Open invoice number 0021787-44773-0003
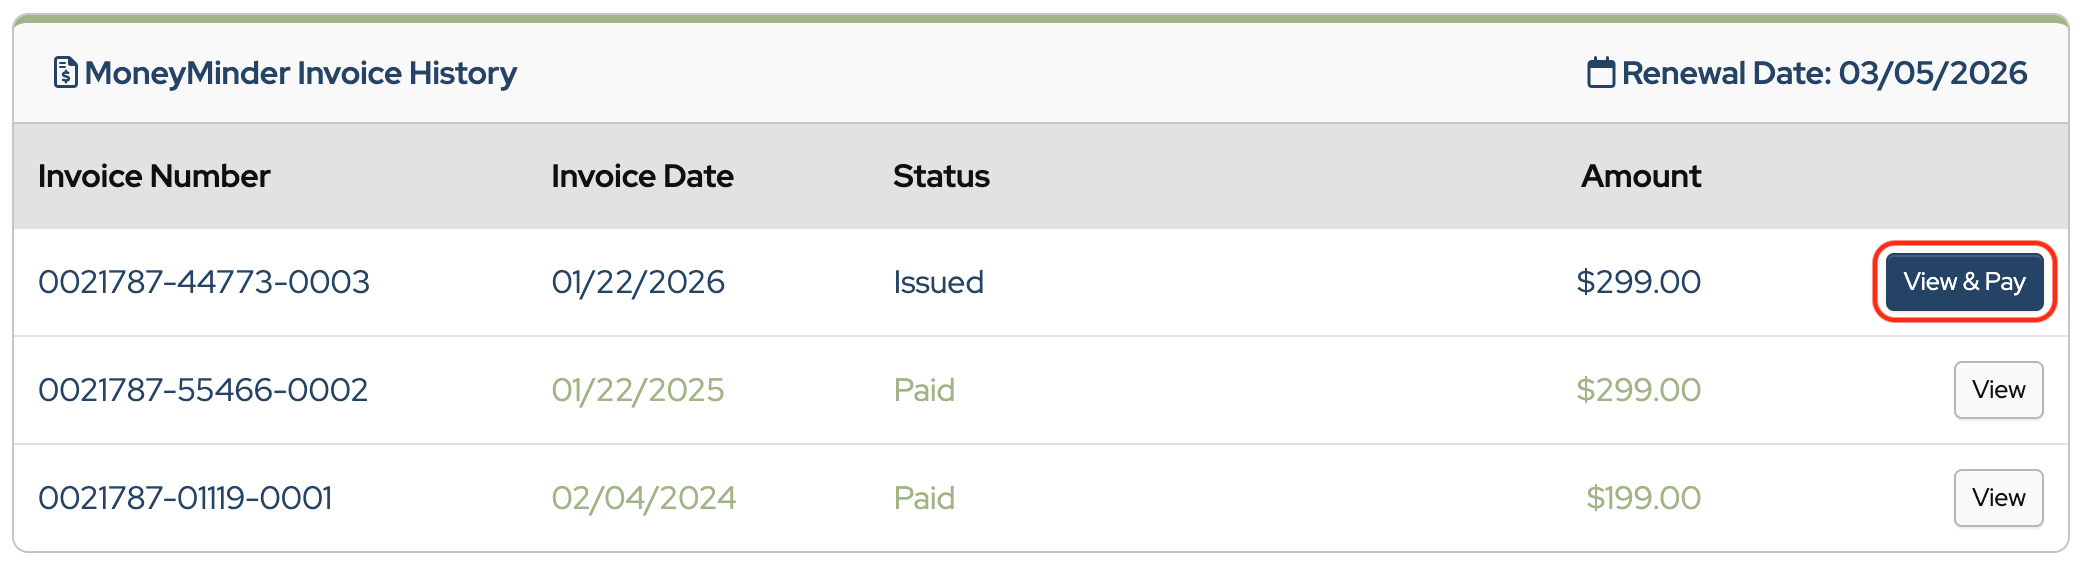 [x=204, y=282]
